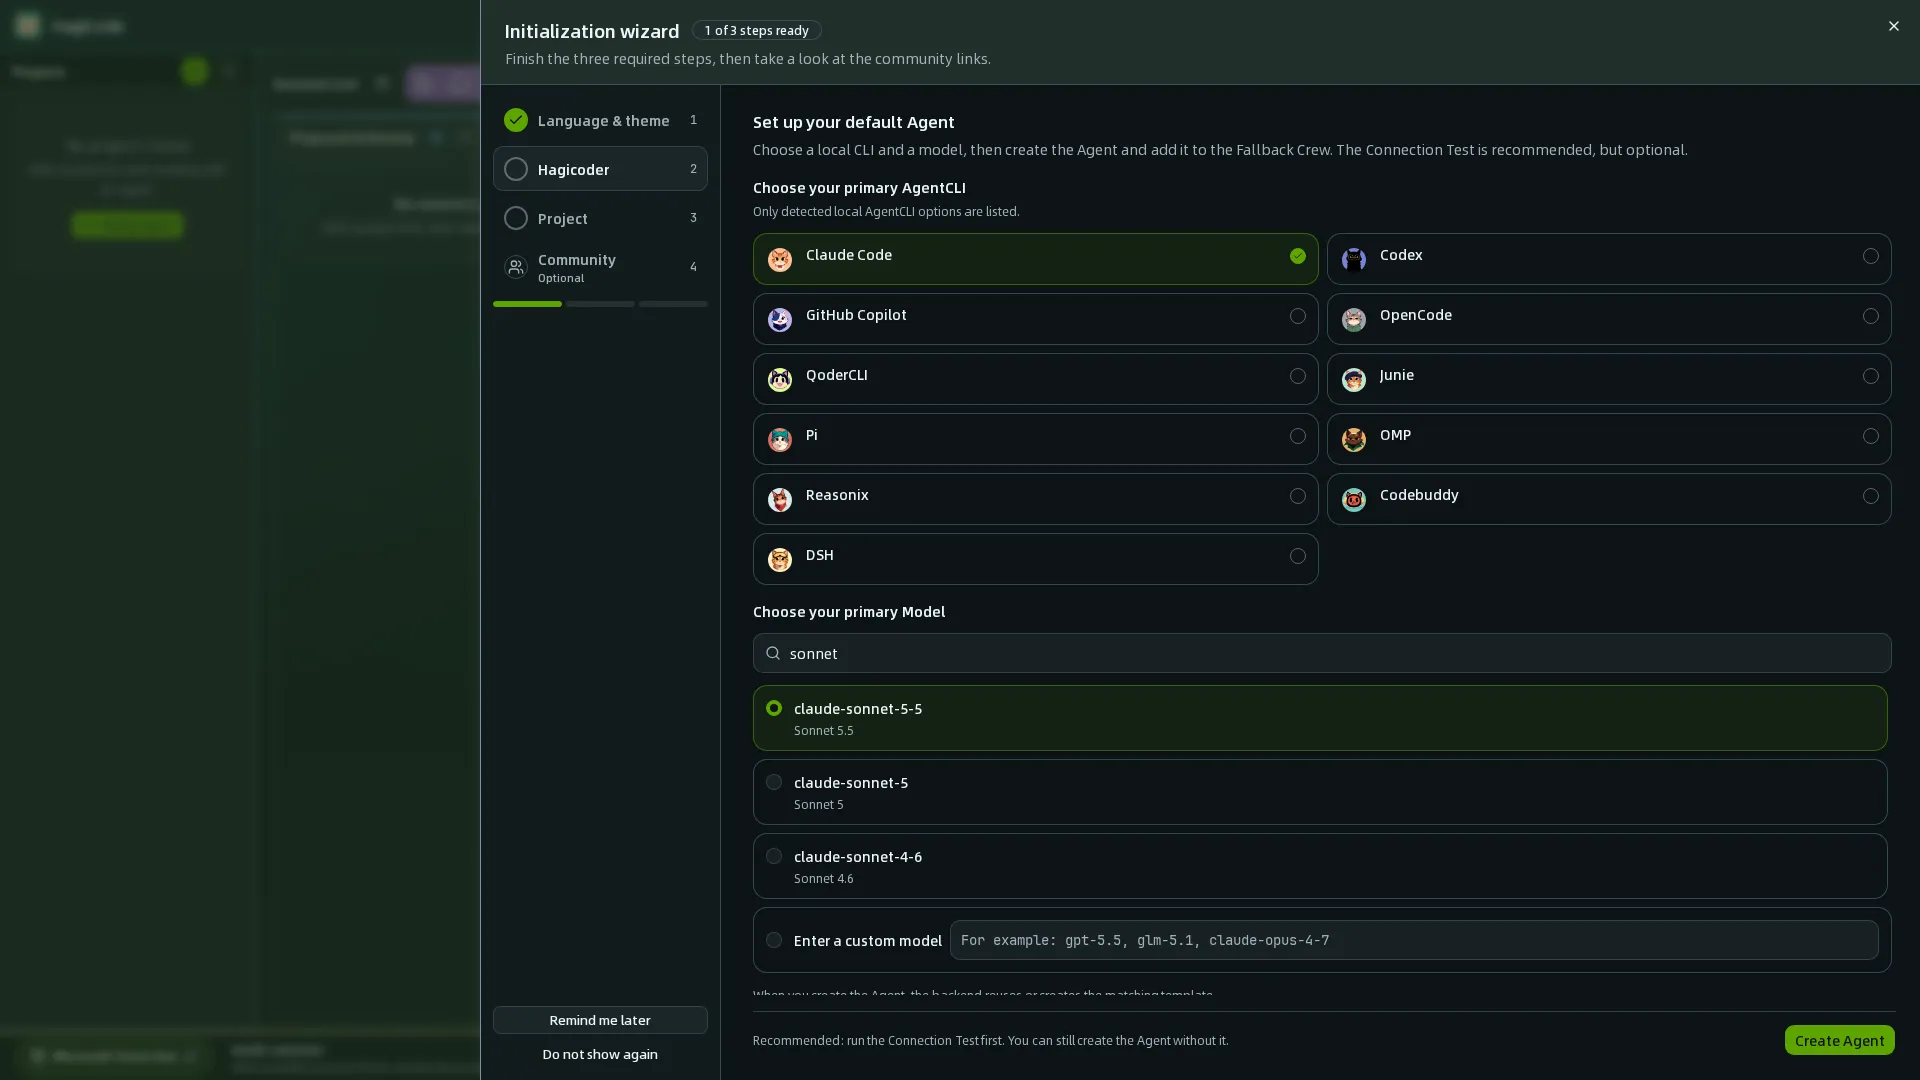The width and height of the screenshot is (1920, 1080).
Task: Click the QoderCLI avatar icon
Action: 779,379
